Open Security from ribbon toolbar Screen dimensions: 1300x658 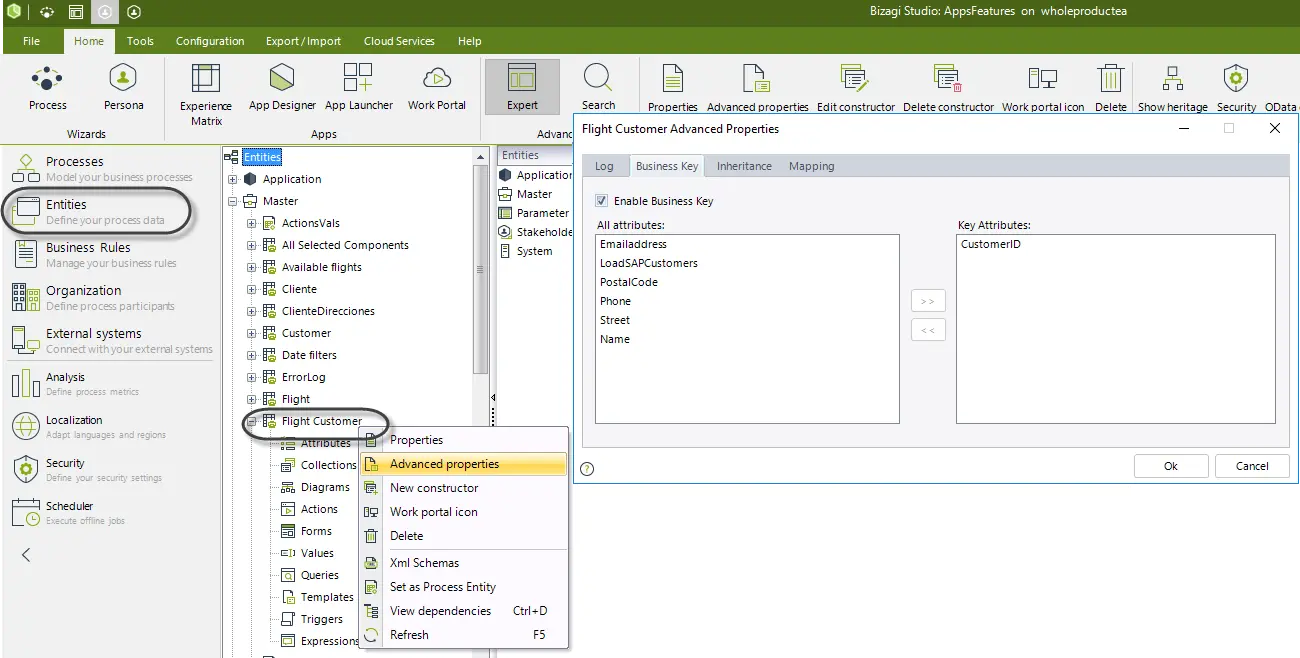(x=1236, y=88)
